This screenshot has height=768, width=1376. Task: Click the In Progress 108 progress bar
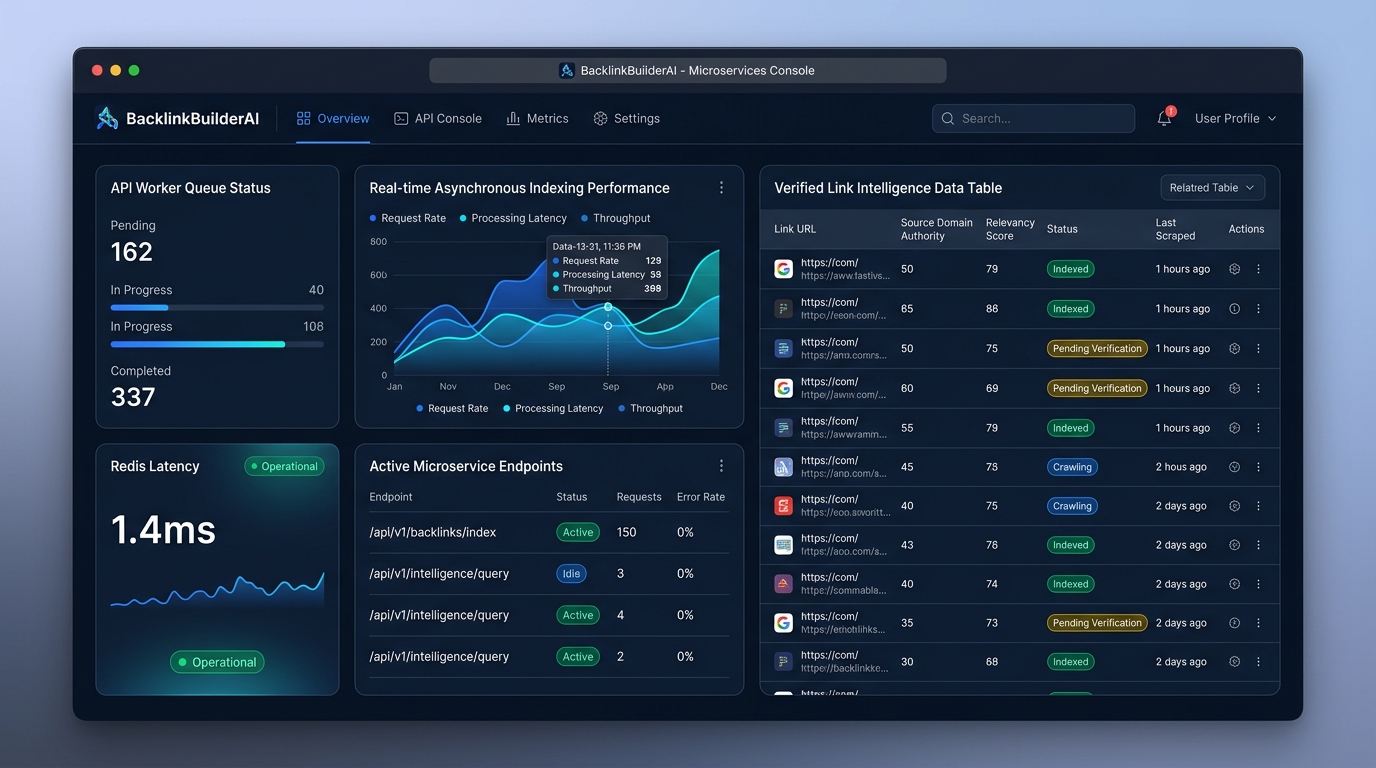[x=217, y=344]
